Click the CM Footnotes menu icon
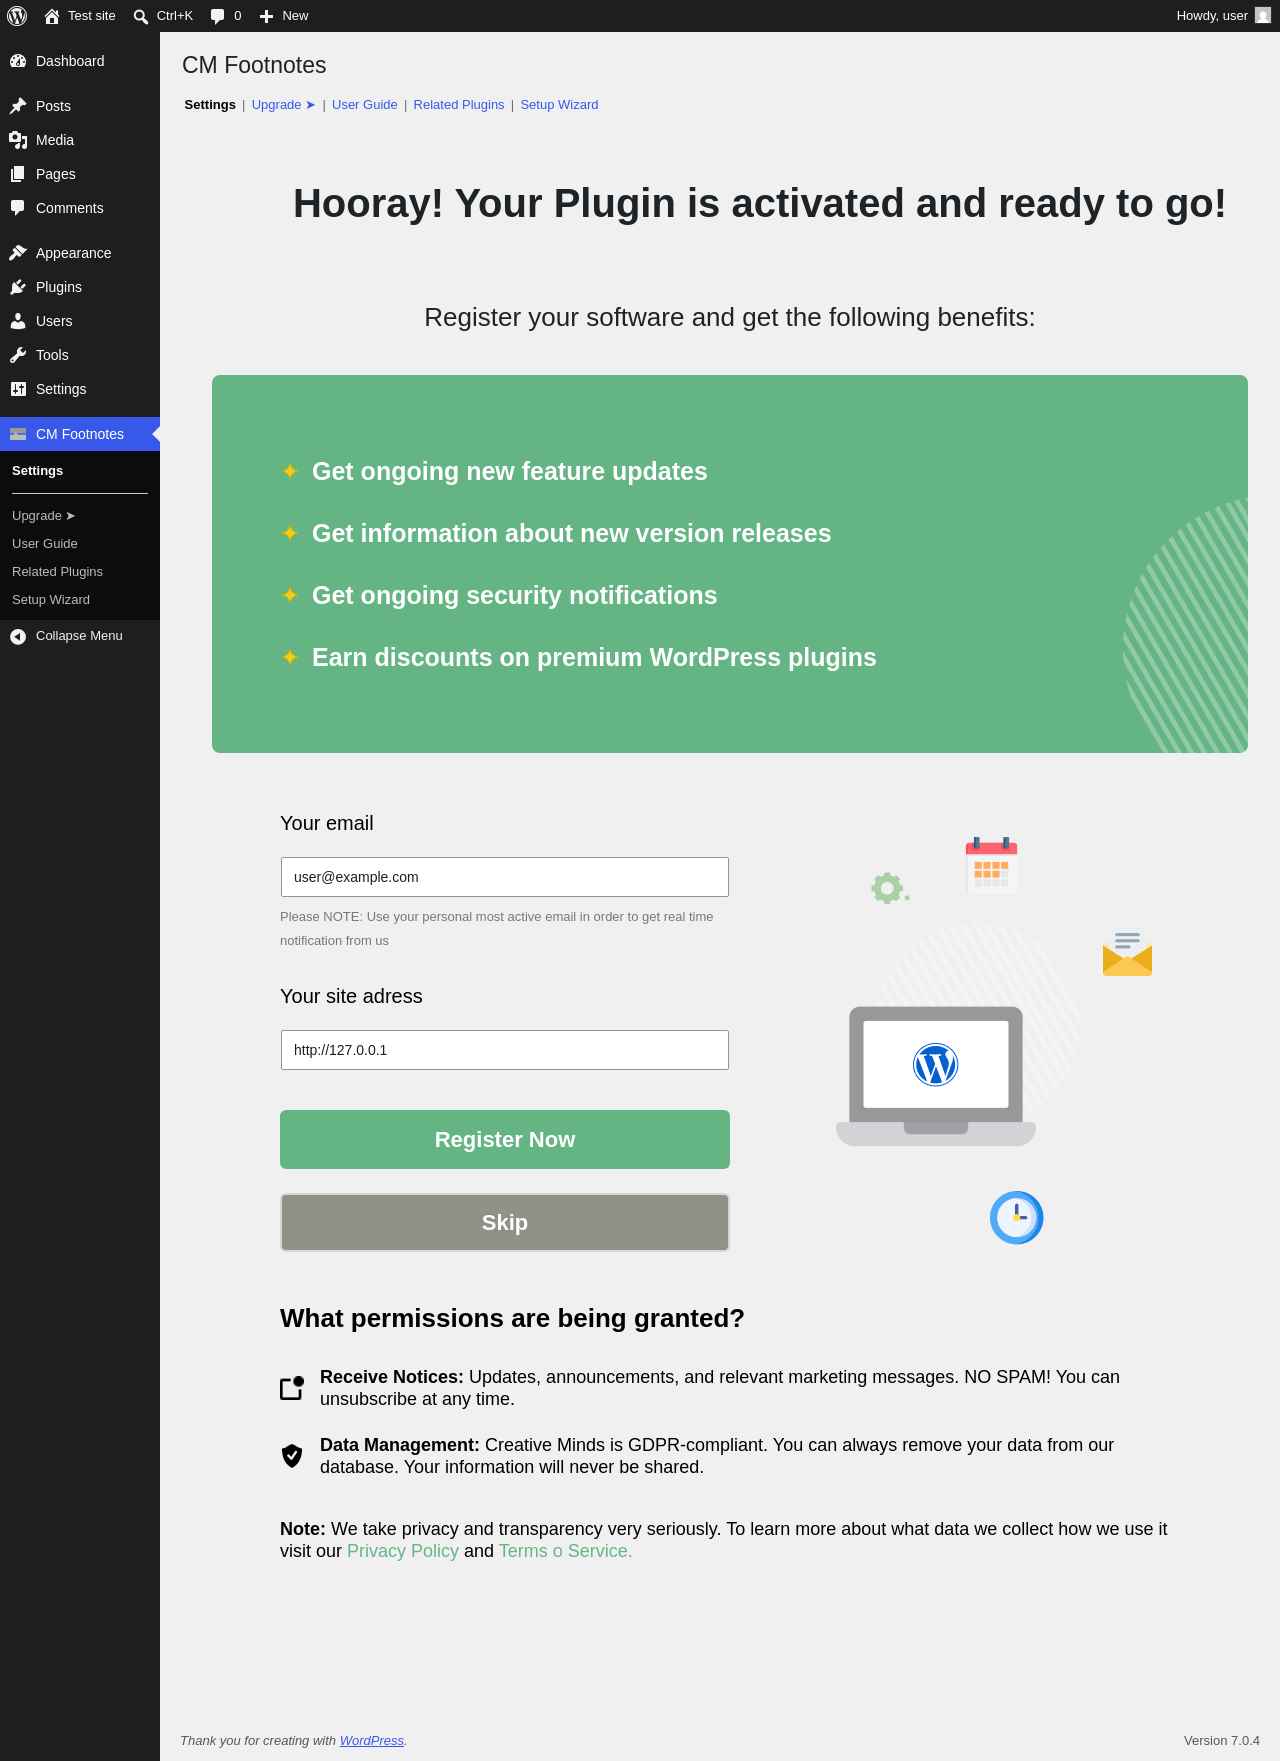Viewport: 1280px width, 1761px height. coord(18,434)
